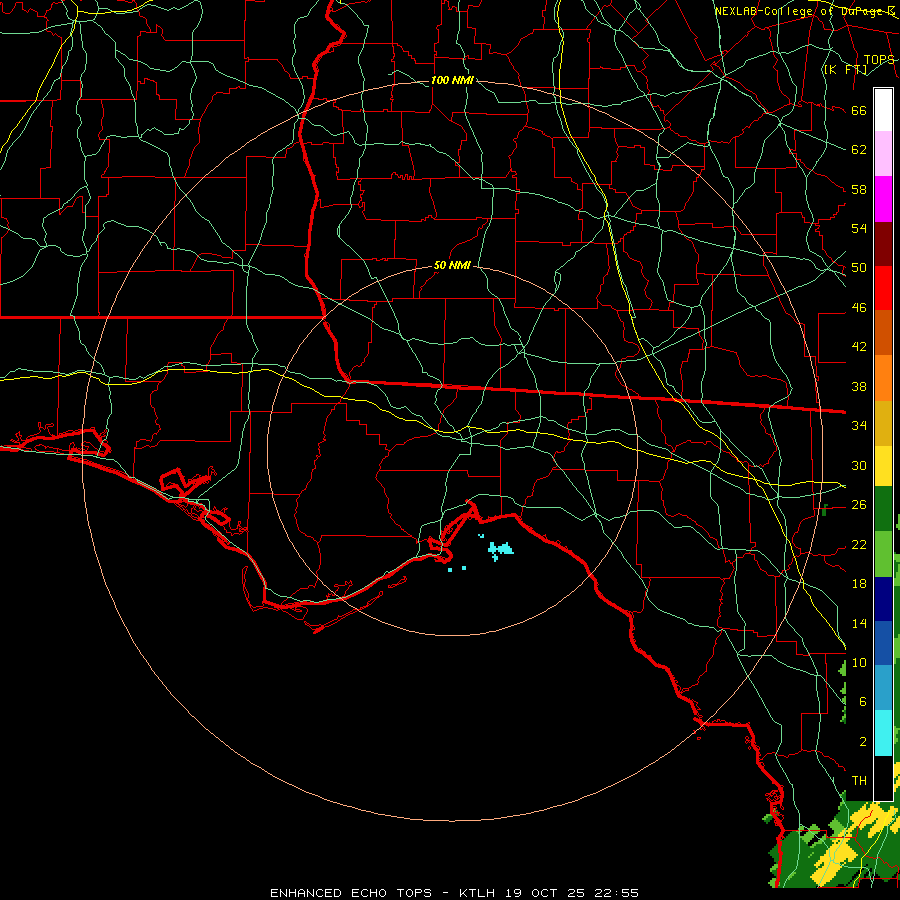Click the TOPS legend title
The width and height of the screenshot is (900, 900).
[879, 60]
